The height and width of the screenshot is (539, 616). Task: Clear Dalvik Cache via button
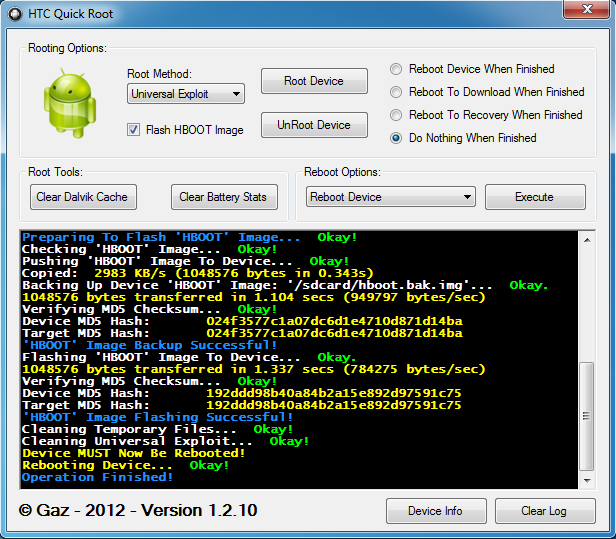[82, 197]
